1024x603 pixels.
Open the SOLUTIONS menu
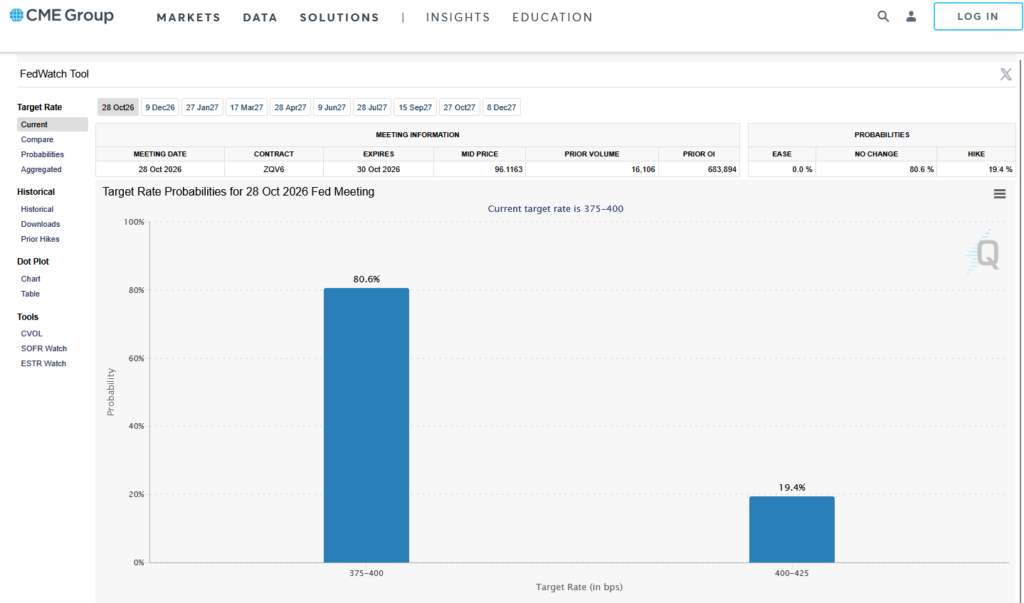(x=340, y=18)
